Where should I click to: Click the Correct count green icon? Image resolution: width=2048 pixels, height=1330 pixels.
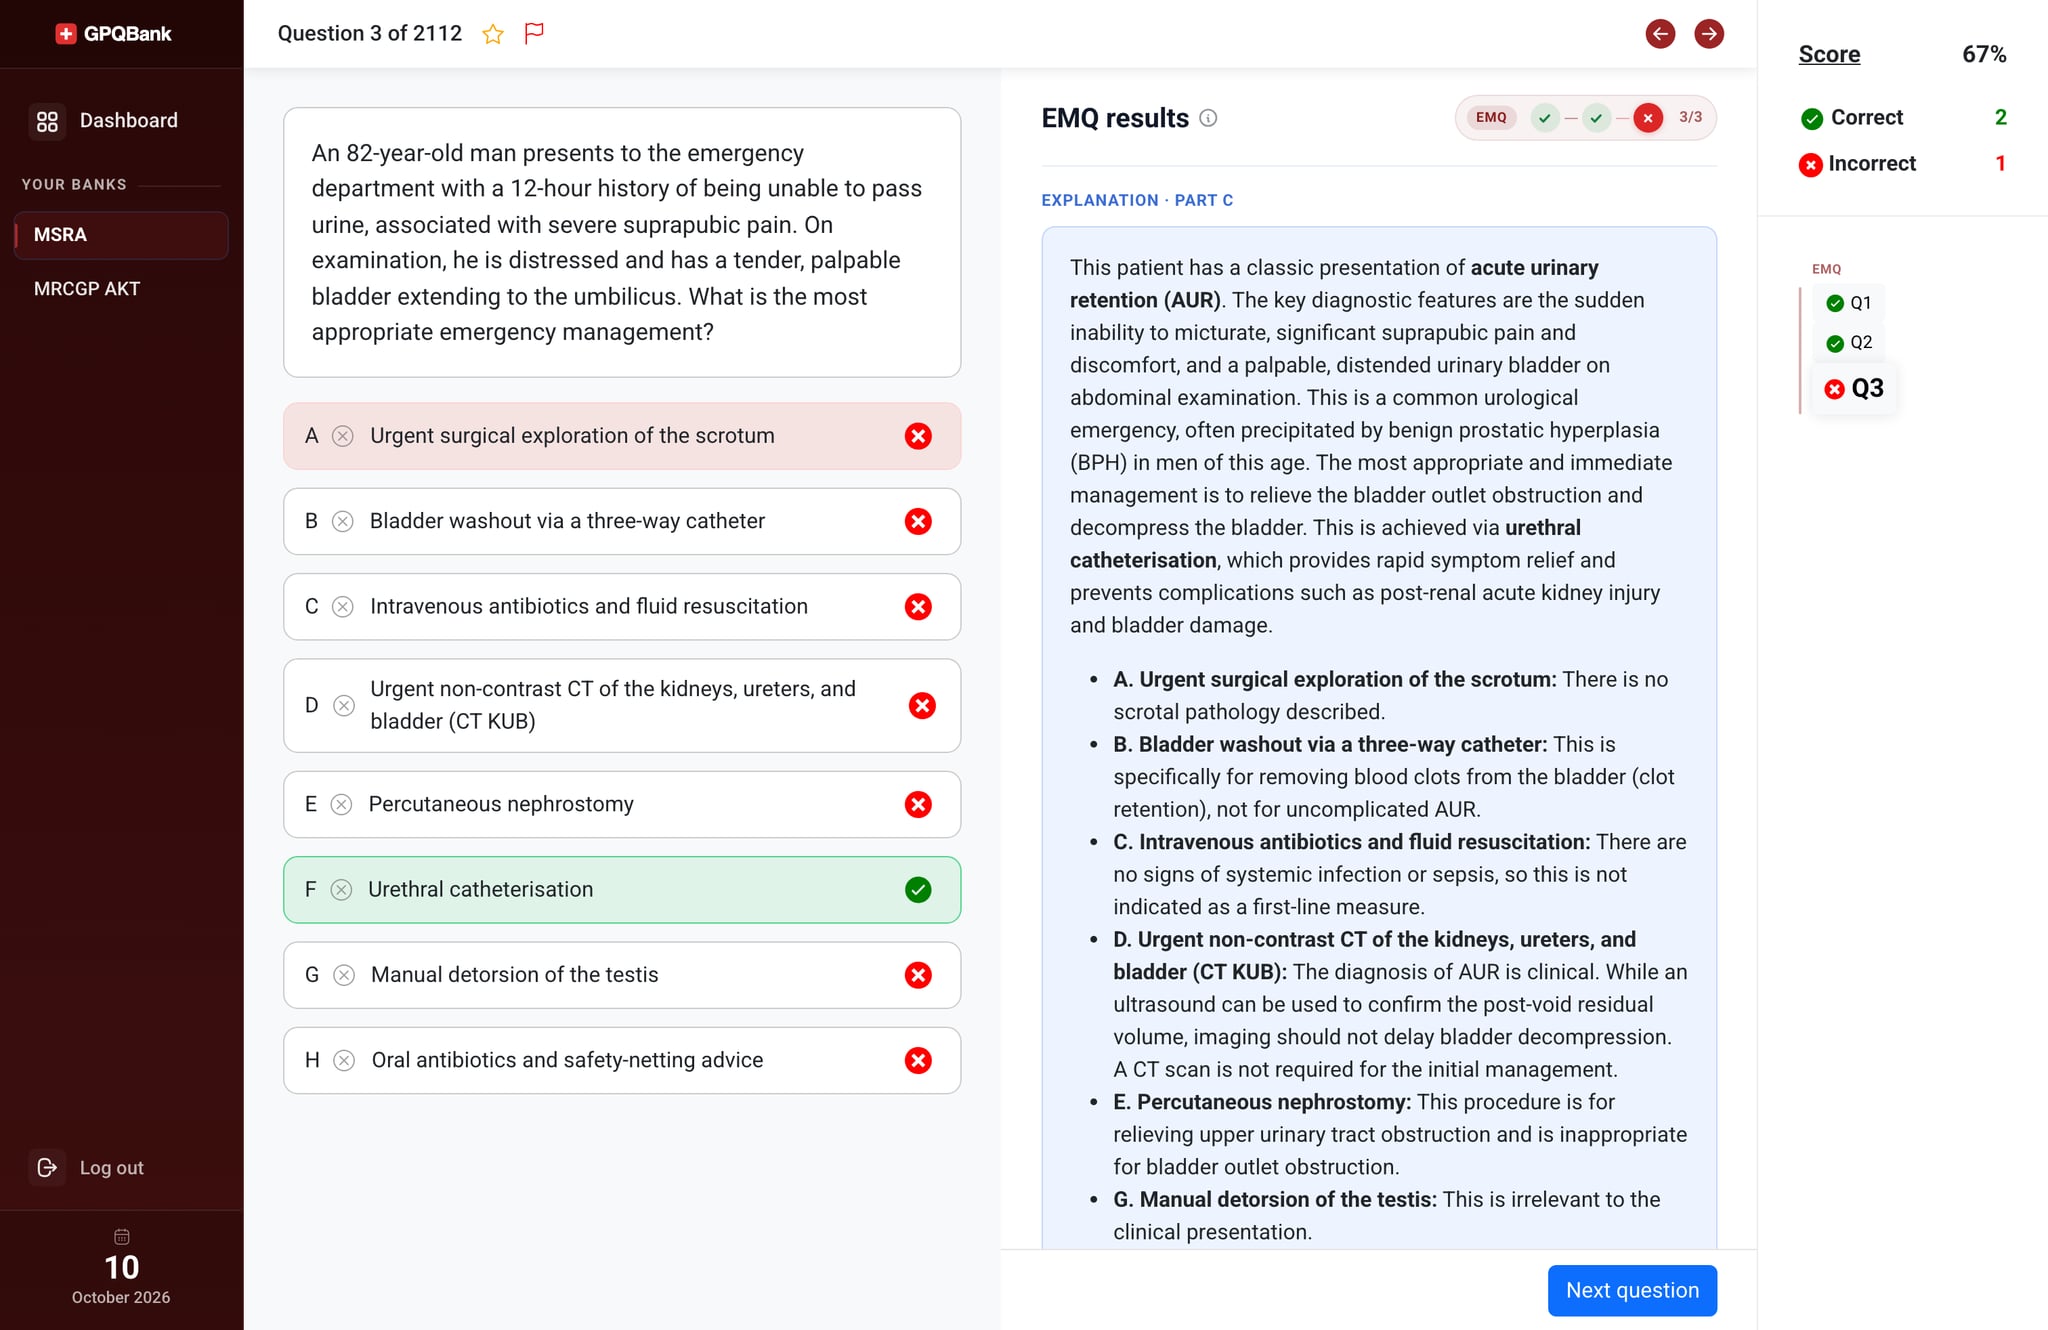tap(1811, 119)
